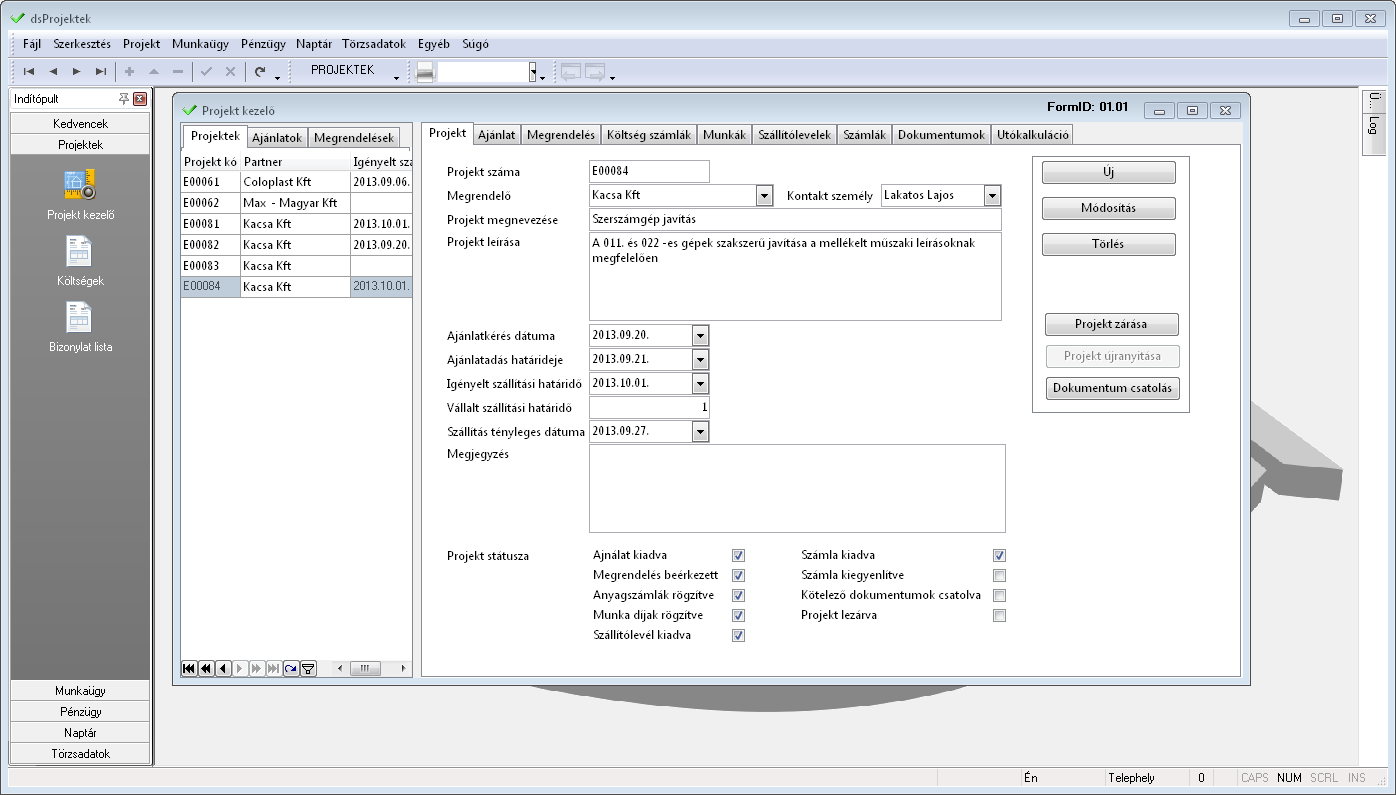This screenshot has height=795, width=1396.
Task: Switch to the Költség számlák tab
Action: click(x=649, y=135)
